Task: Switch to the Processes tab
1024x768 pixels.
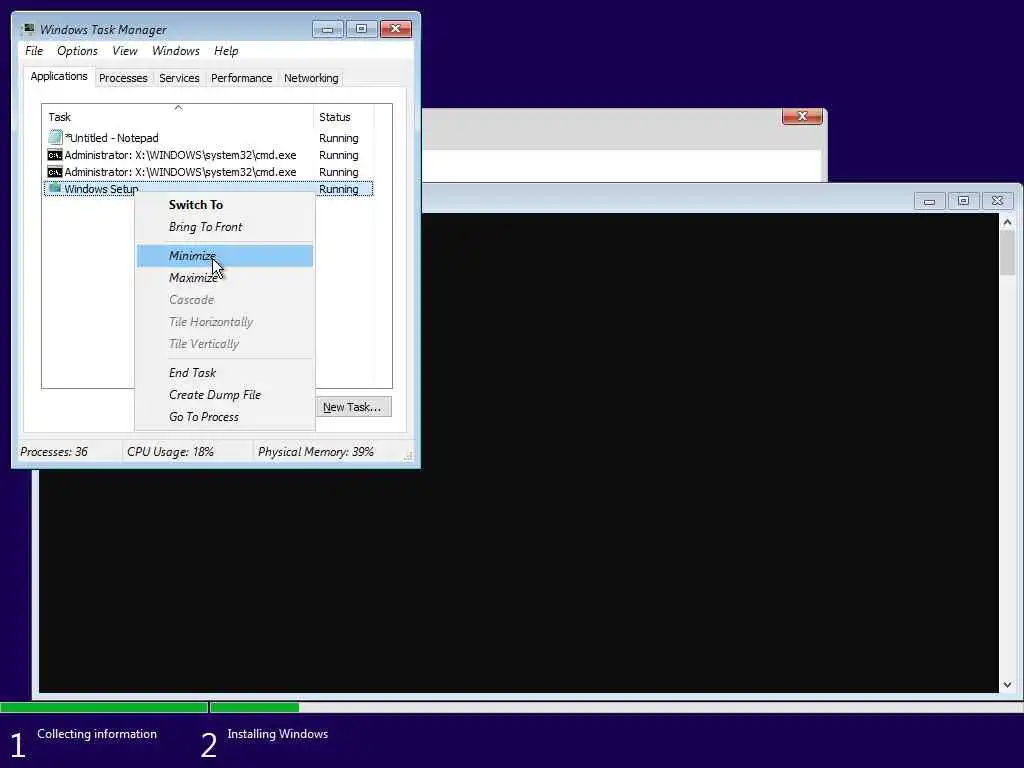Action: (x=123, y=78)
